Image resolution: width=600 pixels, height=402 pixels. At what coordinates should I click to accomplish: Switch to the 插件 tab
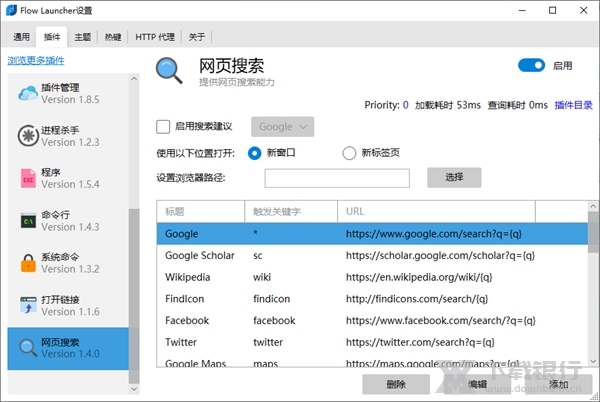tap(52, 37)
